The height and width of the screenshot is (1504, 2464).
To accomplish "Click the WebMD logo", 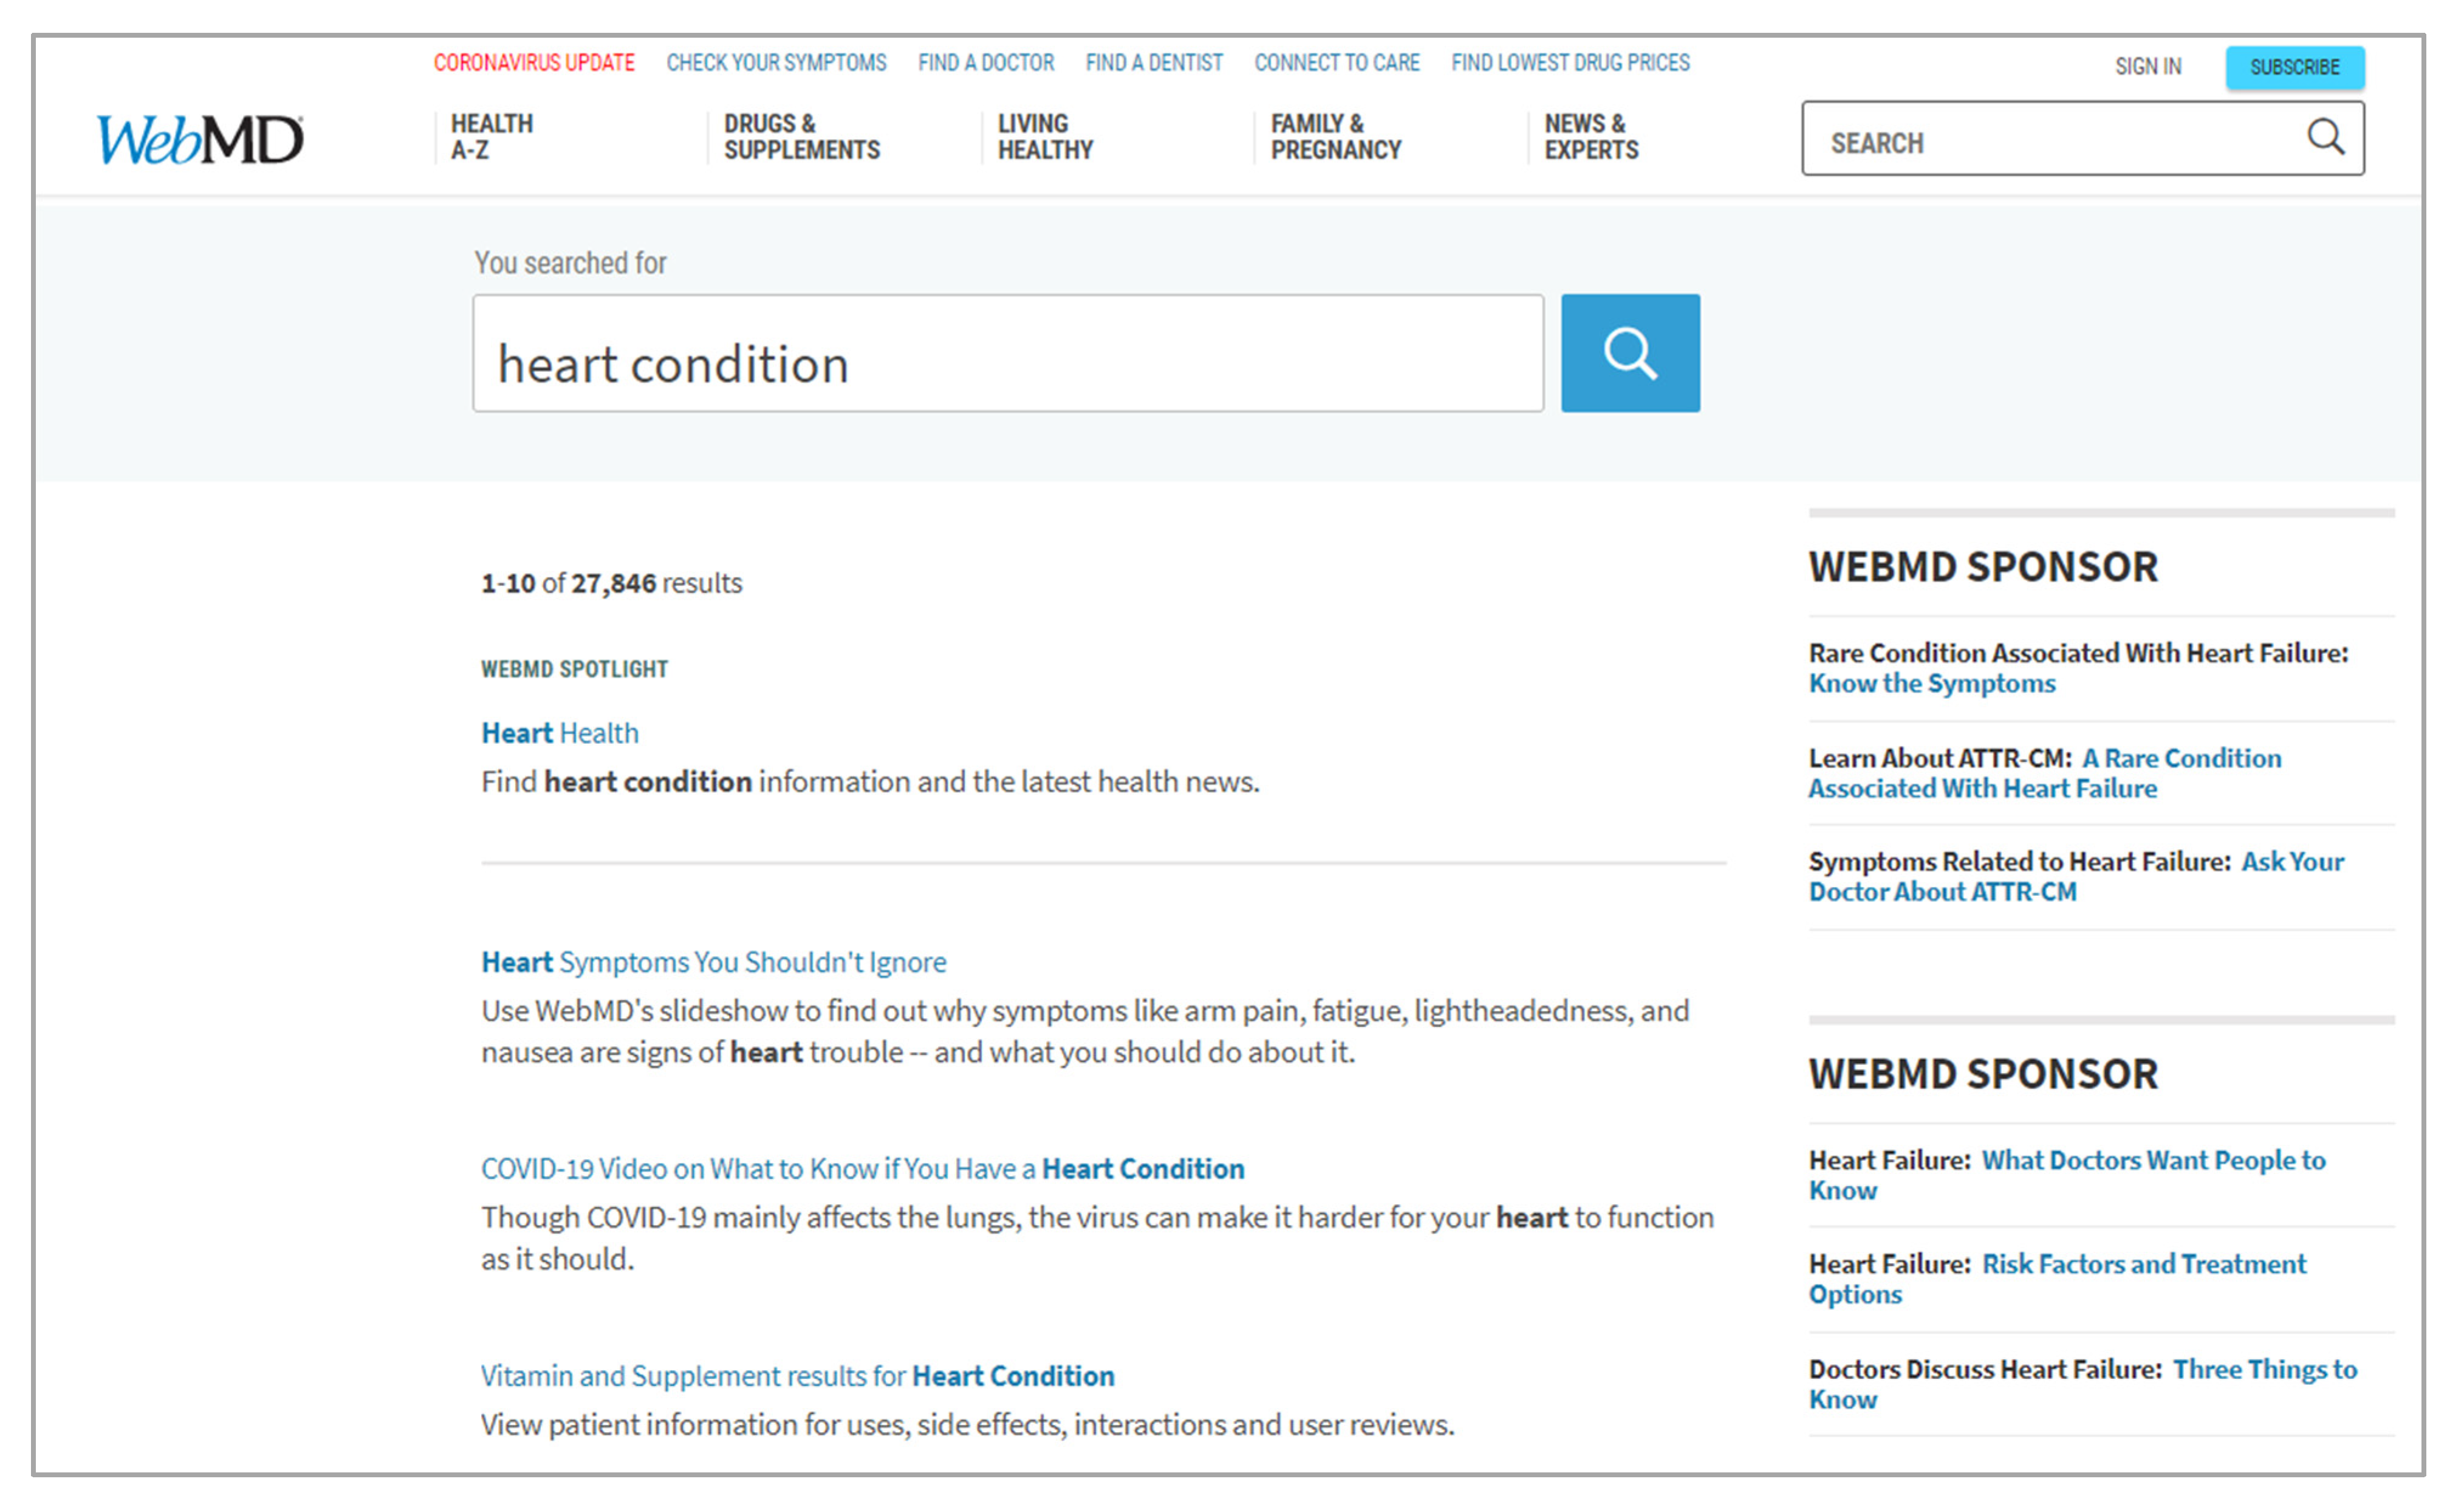I will tap(199, 139).
